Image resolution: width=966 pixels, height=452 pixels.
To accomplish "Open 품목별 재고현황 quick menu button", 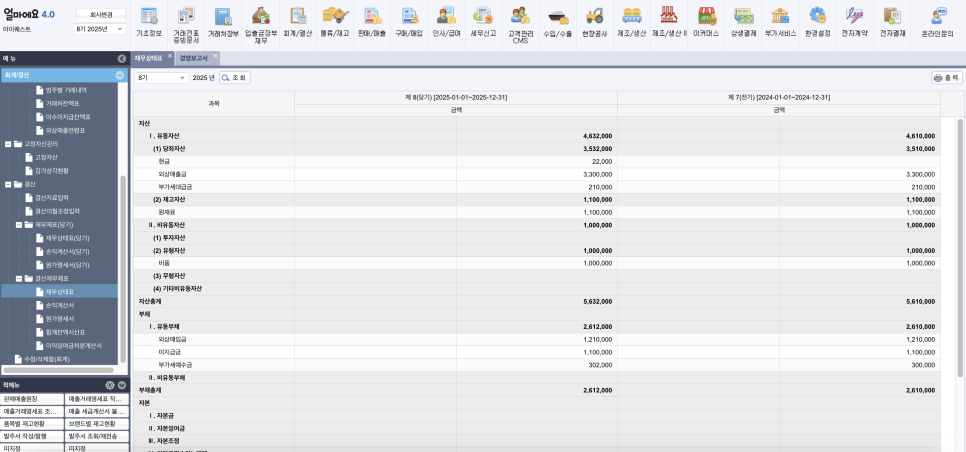I will click(x=32, y=424).
